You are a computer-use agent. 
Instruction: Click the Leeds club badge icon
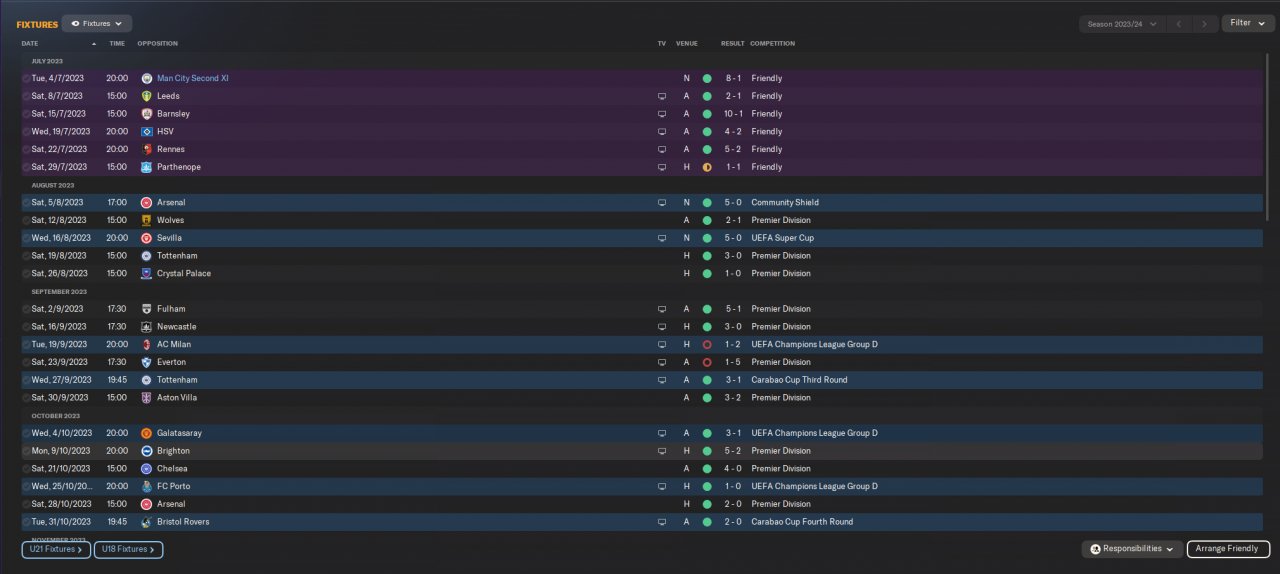point(146,96)
